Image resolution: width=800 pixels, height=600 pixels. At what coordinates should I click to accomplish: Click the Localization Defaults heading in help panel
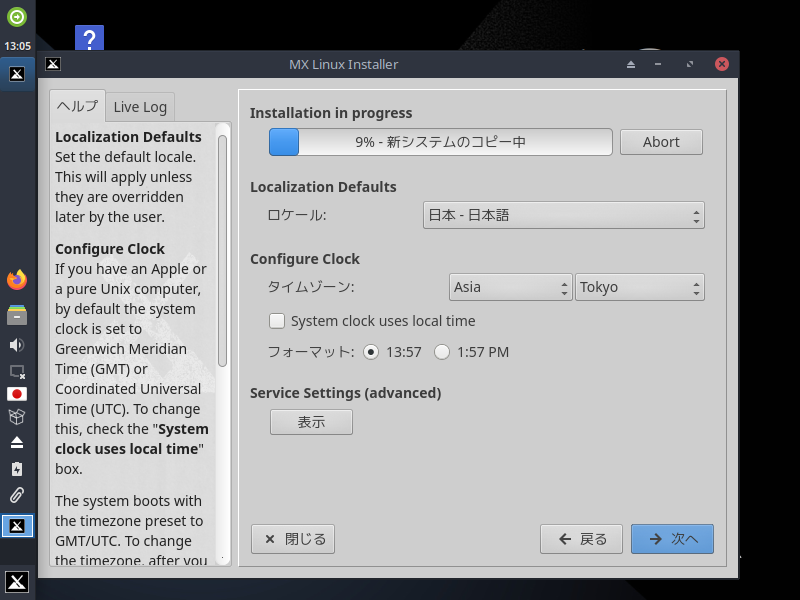pyautogui.click(x=128, y=137)
